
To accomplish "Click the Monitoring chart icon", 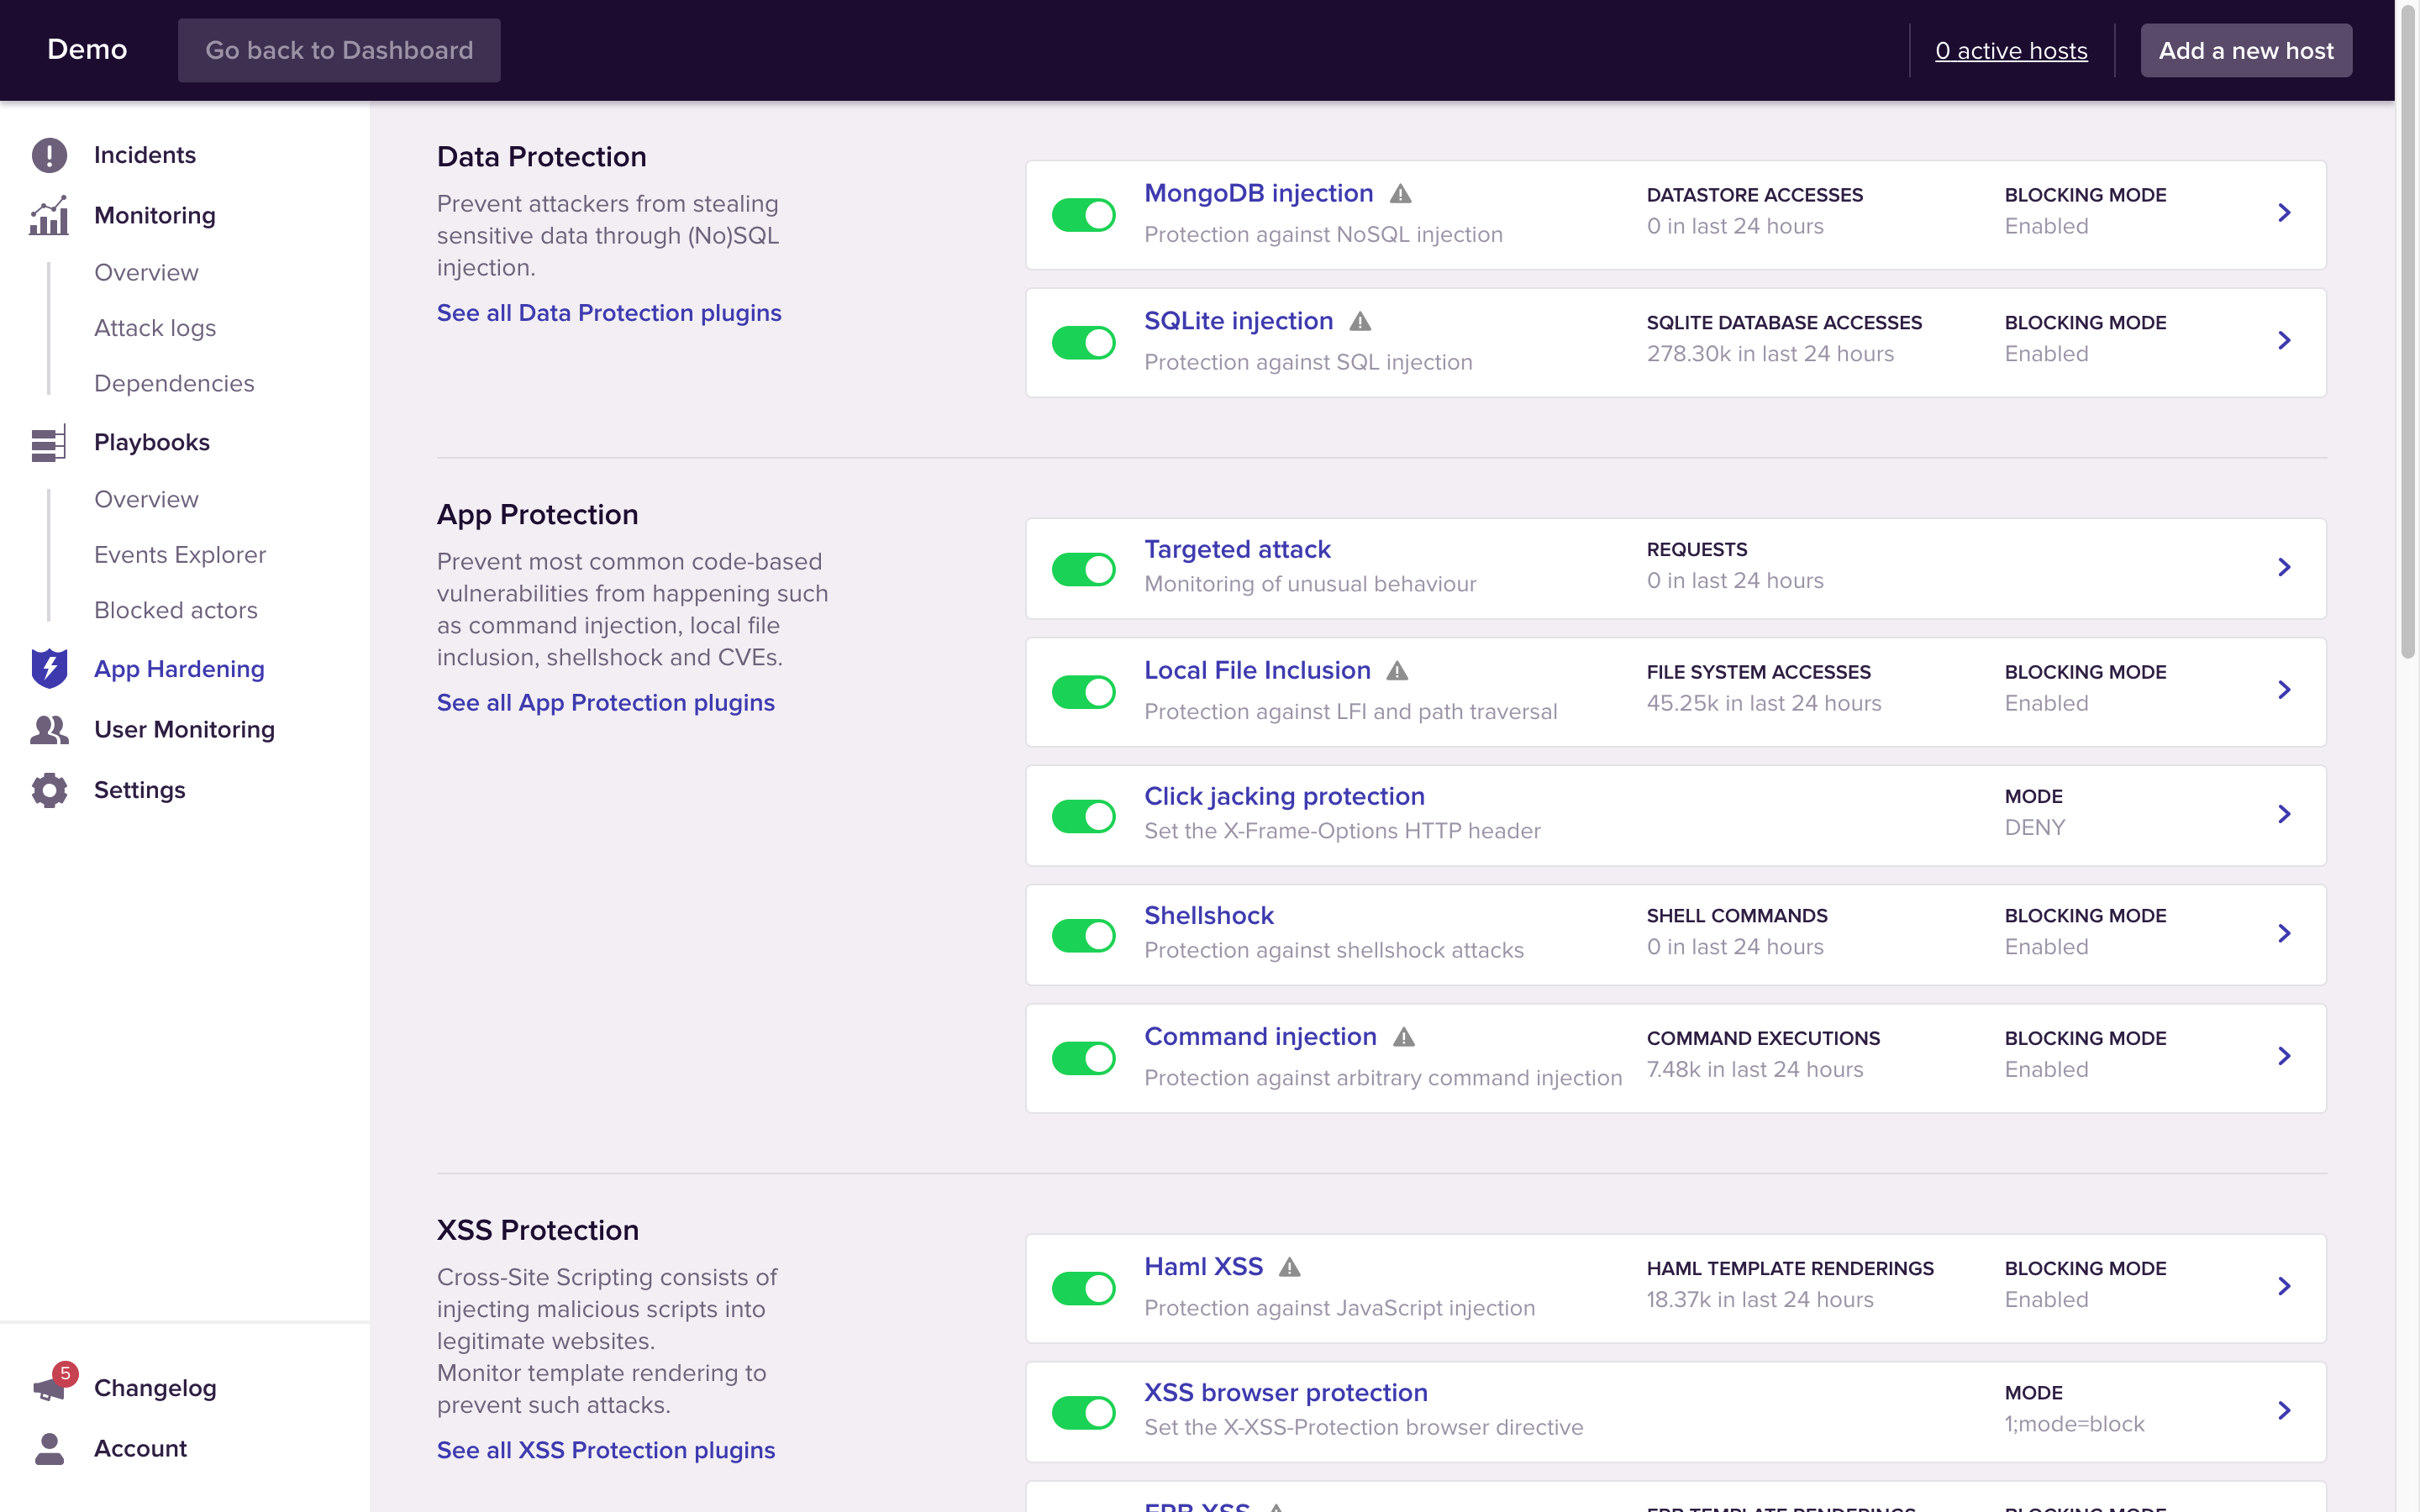I will (x=49, y=215).
